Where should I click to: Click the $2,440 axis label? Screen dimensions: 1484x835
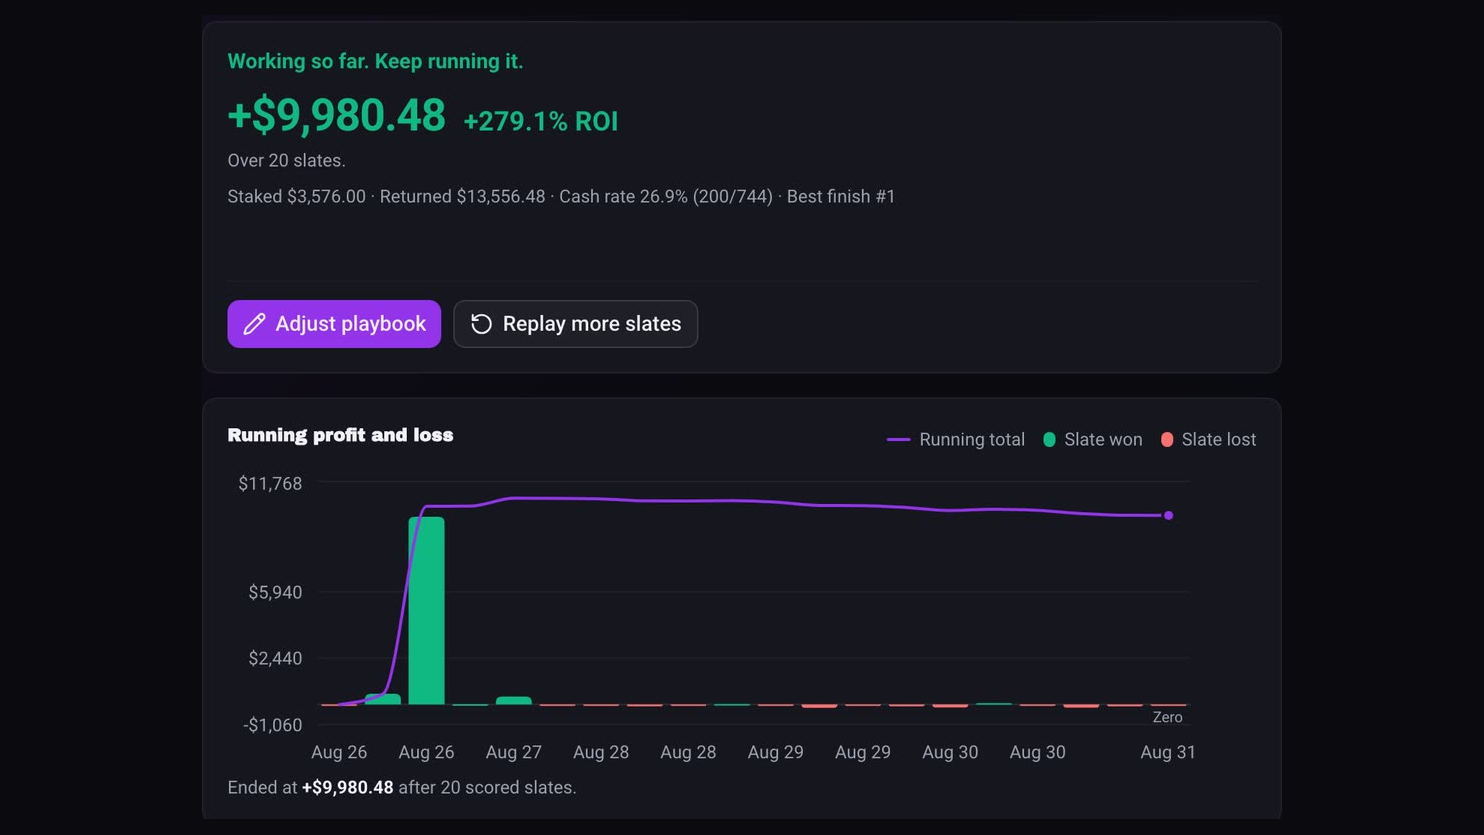[275, 659]
